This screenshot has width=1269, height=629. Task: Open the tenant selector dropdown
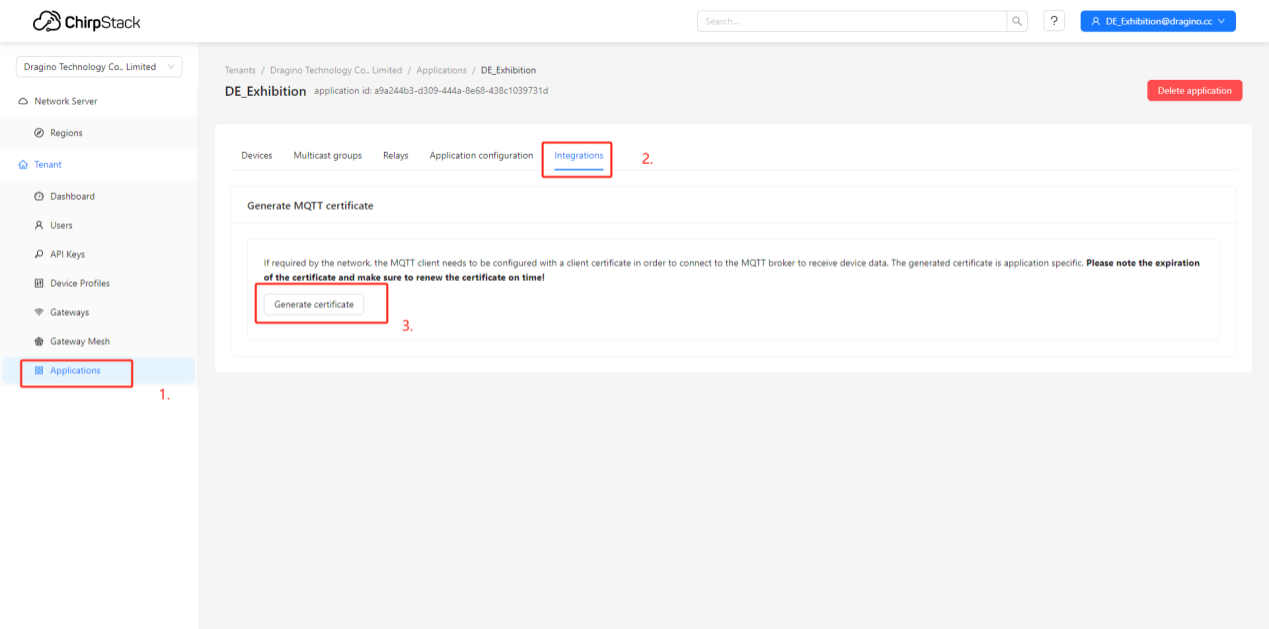[98, 66]
